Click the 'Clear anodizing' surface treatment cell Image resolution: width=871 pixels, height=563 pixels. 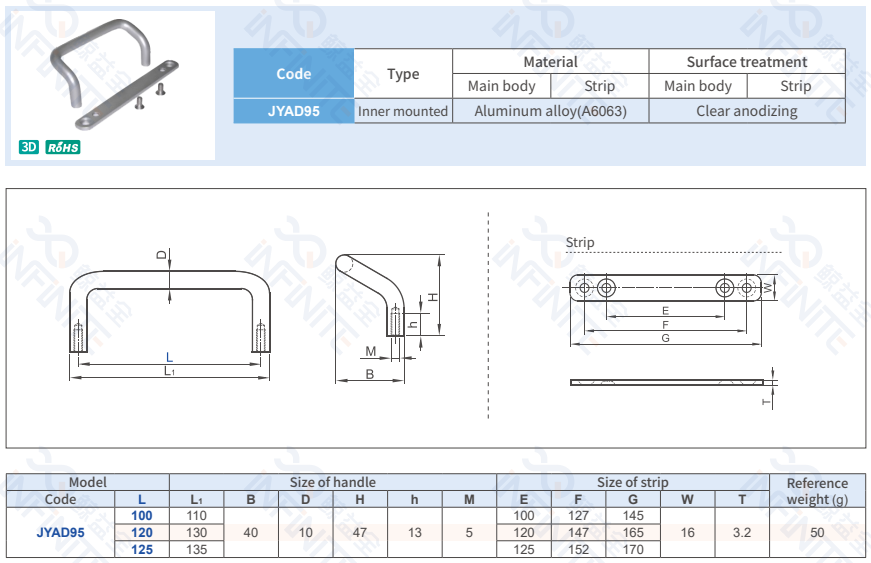click(x=746, y=111)
